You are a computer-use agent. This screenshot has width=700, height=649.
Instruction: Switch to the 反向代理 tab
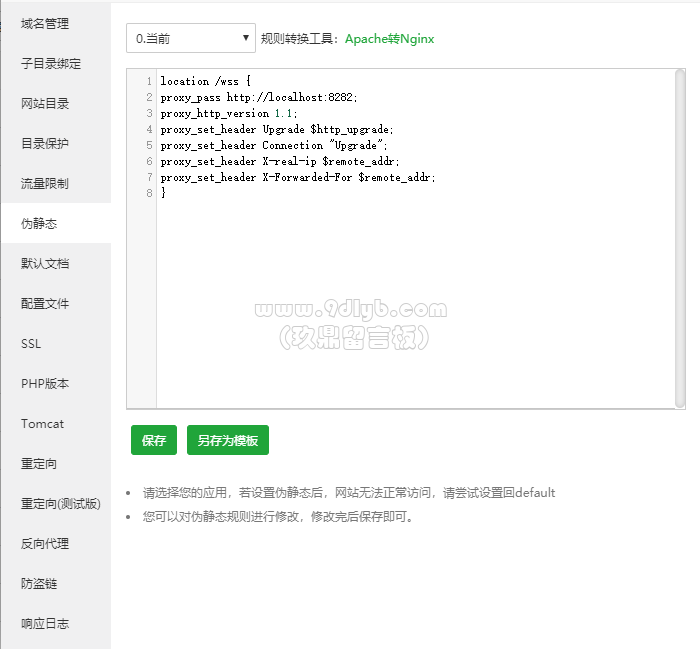[56, 544]
